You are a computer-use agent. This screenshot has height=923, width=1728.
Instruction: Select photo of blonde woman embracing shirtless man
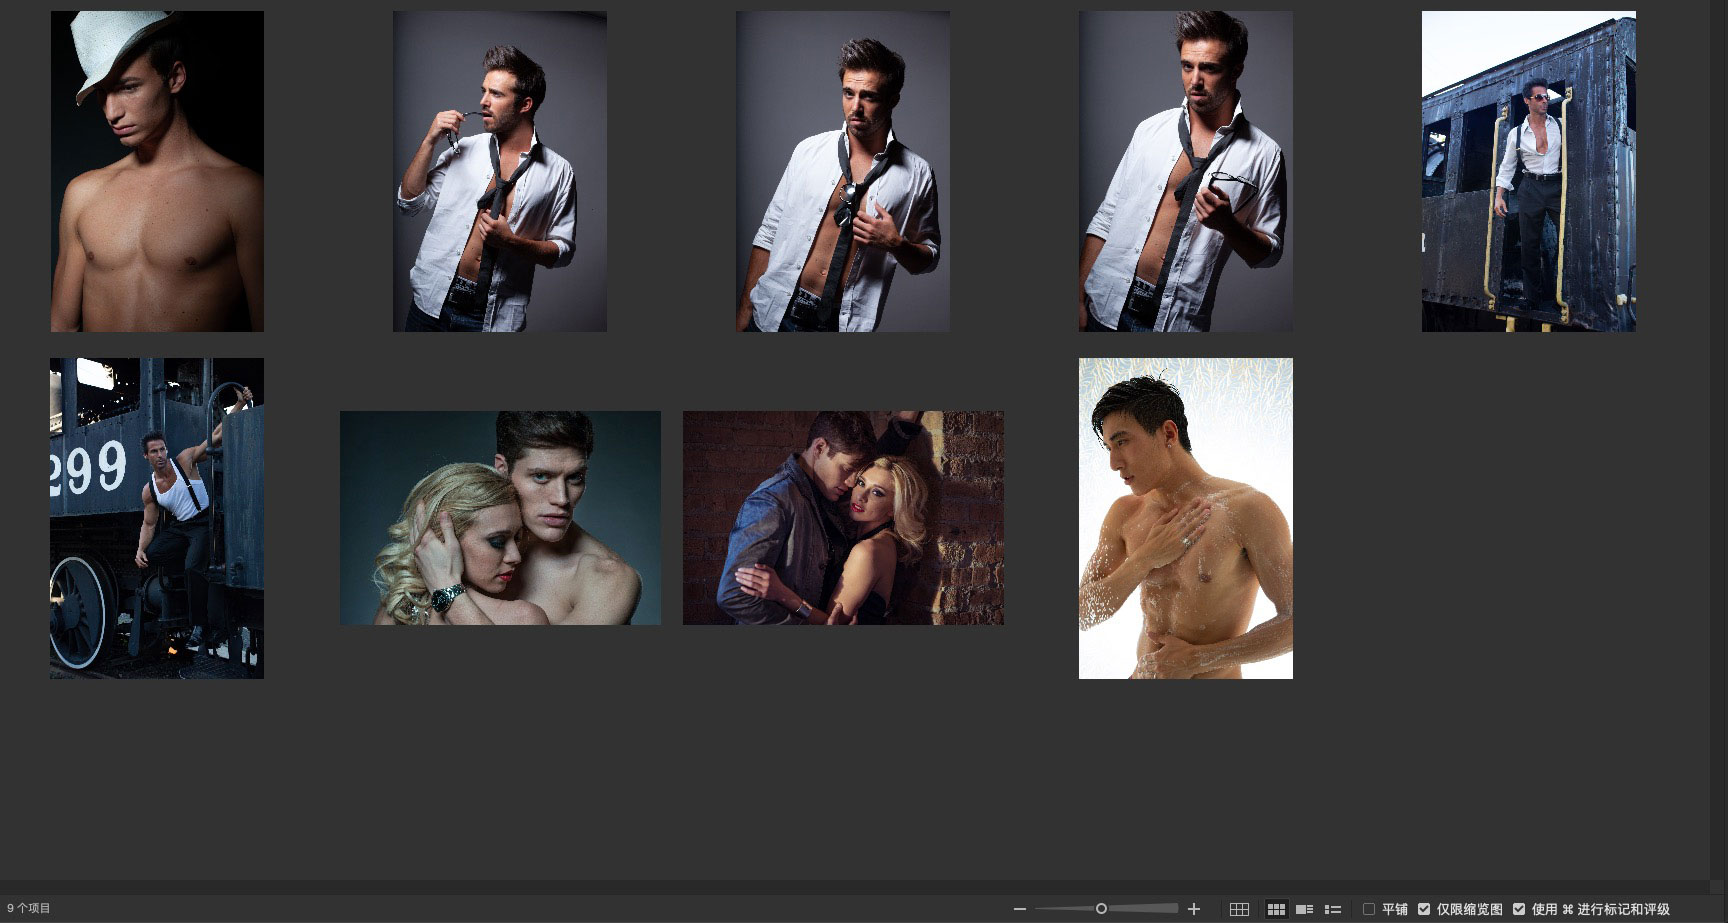tap(500, 518)
